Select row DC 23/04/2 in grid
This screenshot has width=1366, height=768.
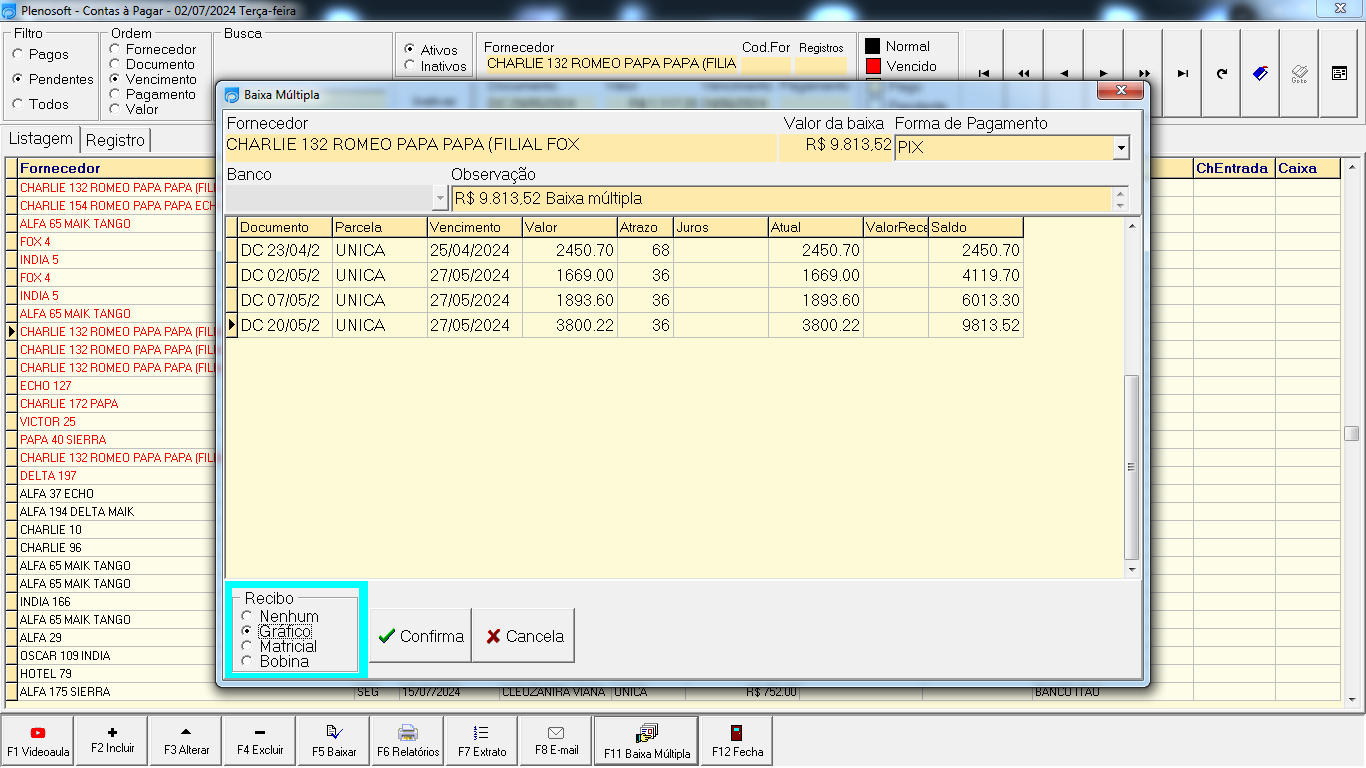tap(630, 250)
